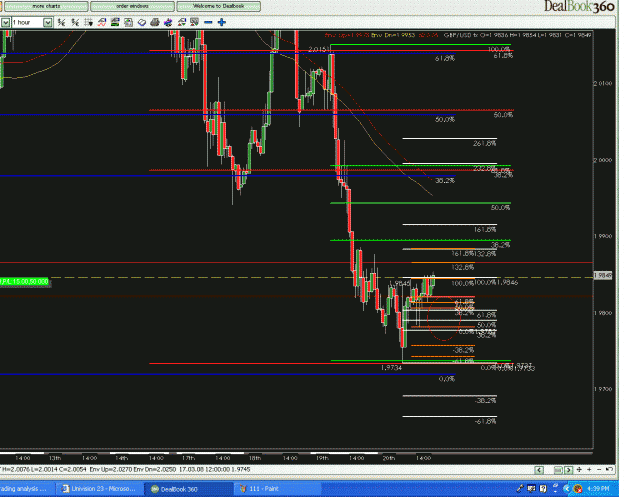Open the "more charts" tab
625x497 pixels.
point(46,6)
